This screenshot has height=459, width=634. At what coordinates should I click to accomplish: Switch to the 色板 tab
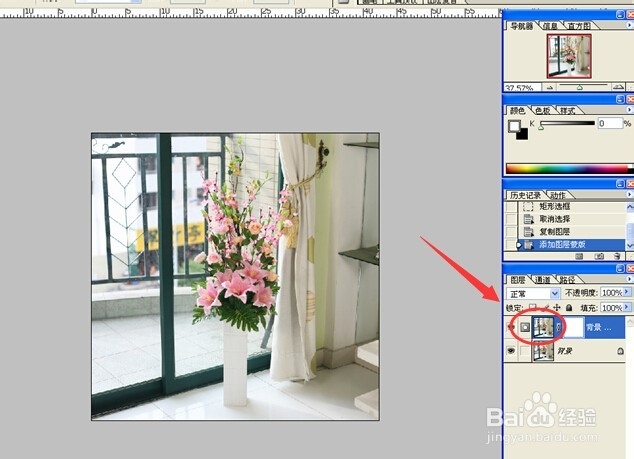[542, 110]
